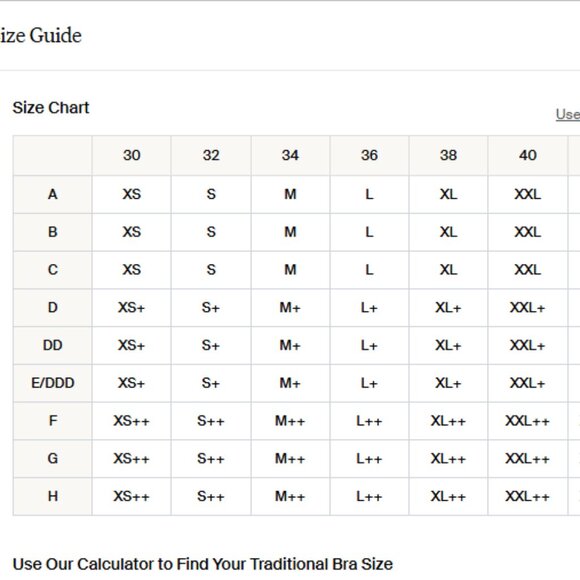Click the XS cell in row A
Viewport: 580px width, 580px height.
132,194
